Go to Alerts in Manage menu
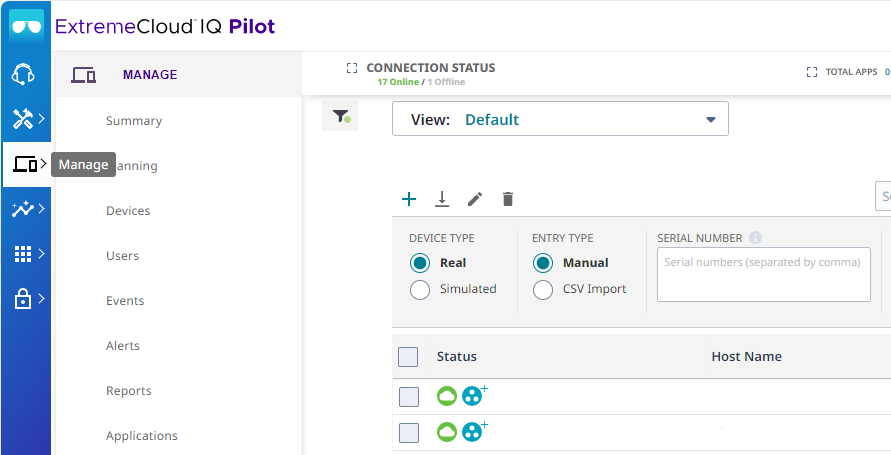Viewport: 891px width, 455px height. [x=123, y=346]
